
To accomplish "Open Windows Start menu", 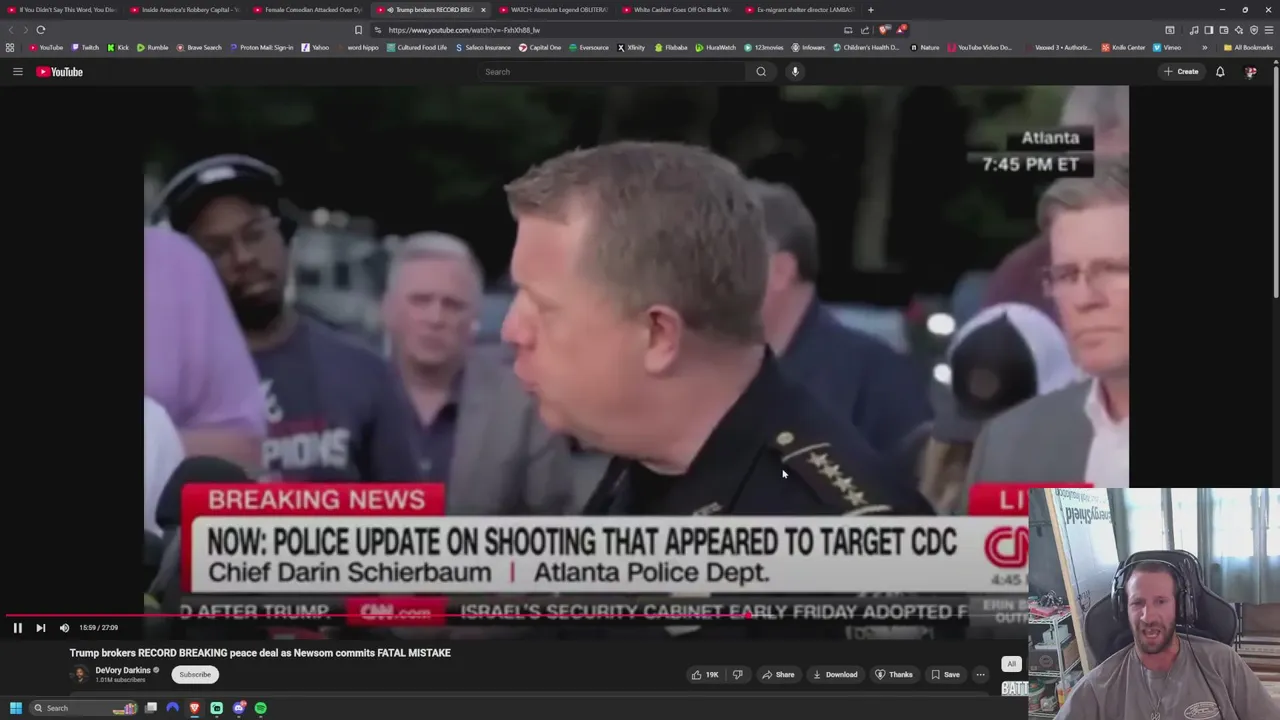I will coord(16,708).
